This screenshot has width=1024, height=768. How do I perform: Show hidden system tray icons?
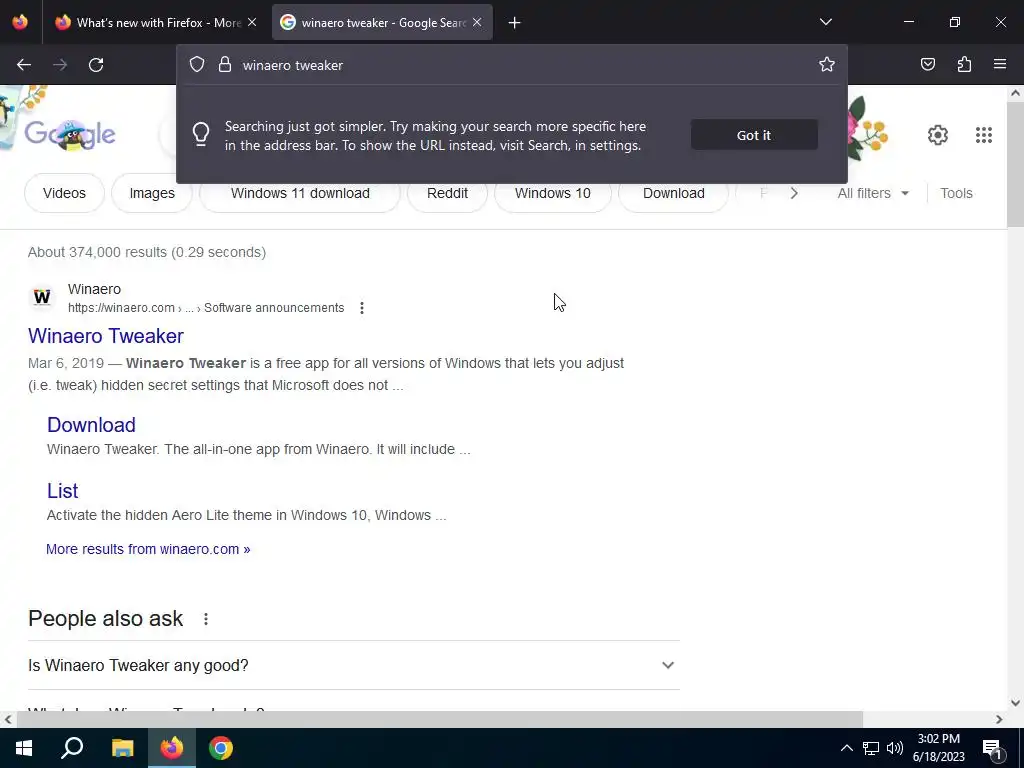[846, 748]
